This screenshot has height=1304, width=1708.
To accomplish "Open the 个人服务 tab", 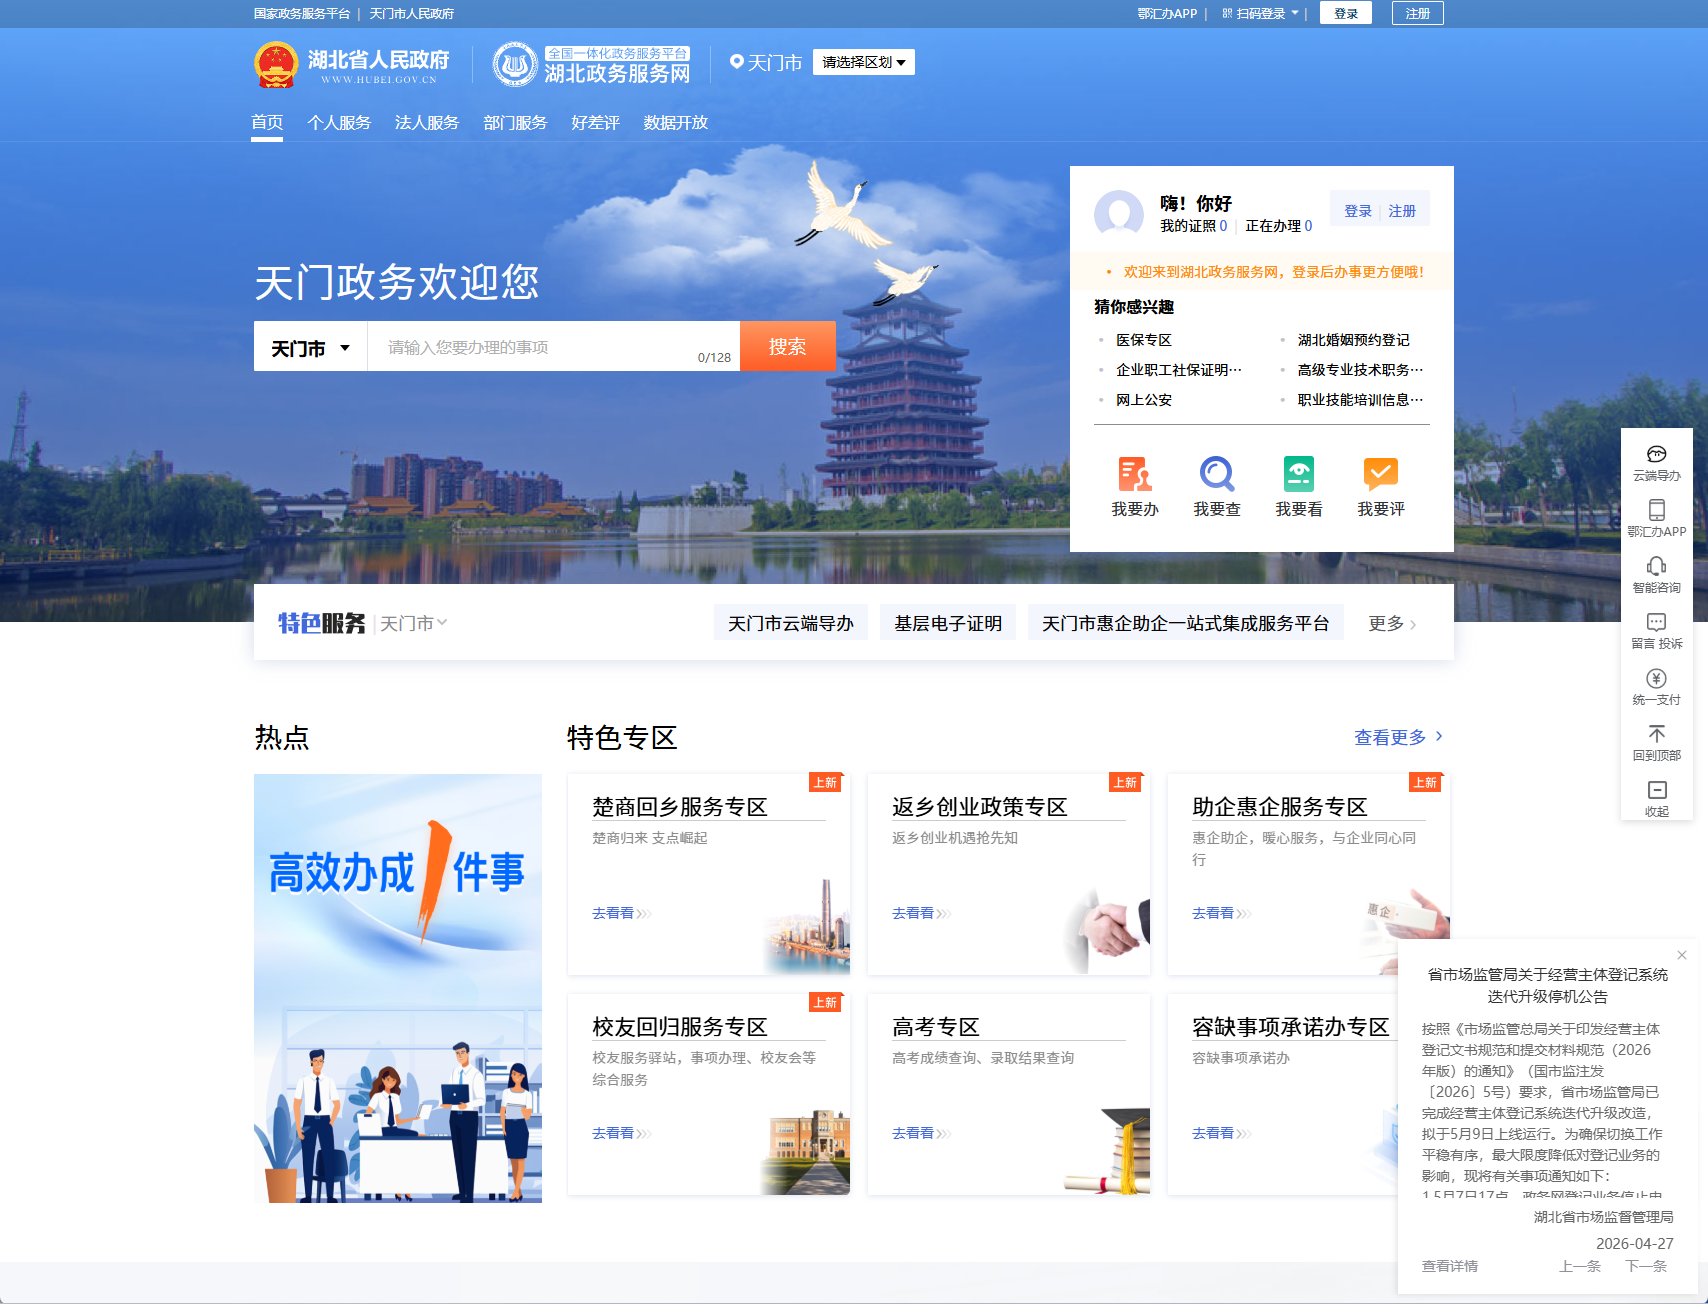I will point(339,122).
